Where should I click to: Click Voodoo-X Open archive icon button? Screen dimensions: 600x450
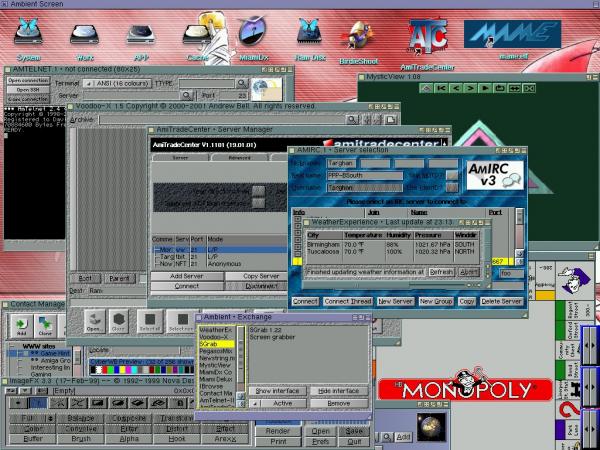click(95, 321)
